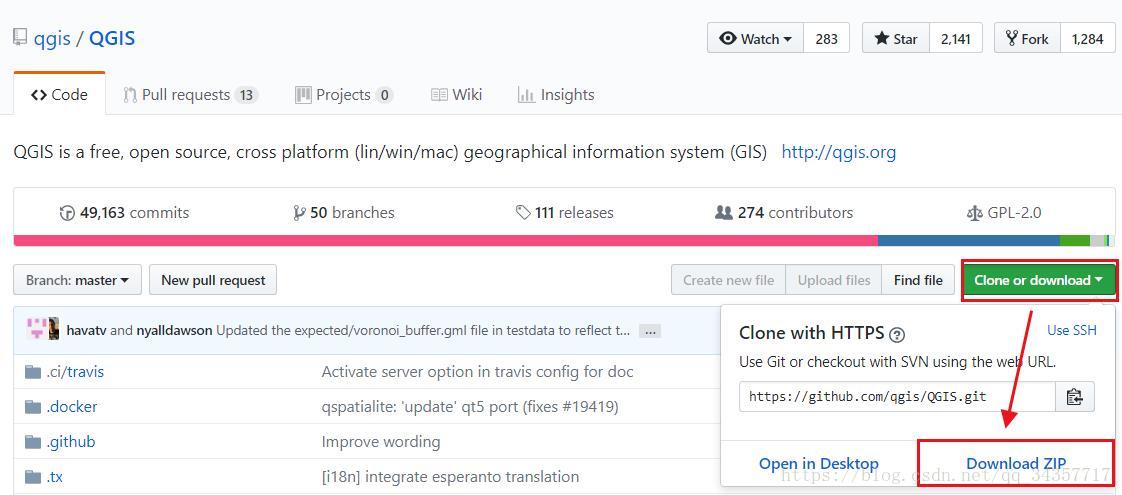
Task: Open the Branch: master dropdown
Action: [77, 280]
